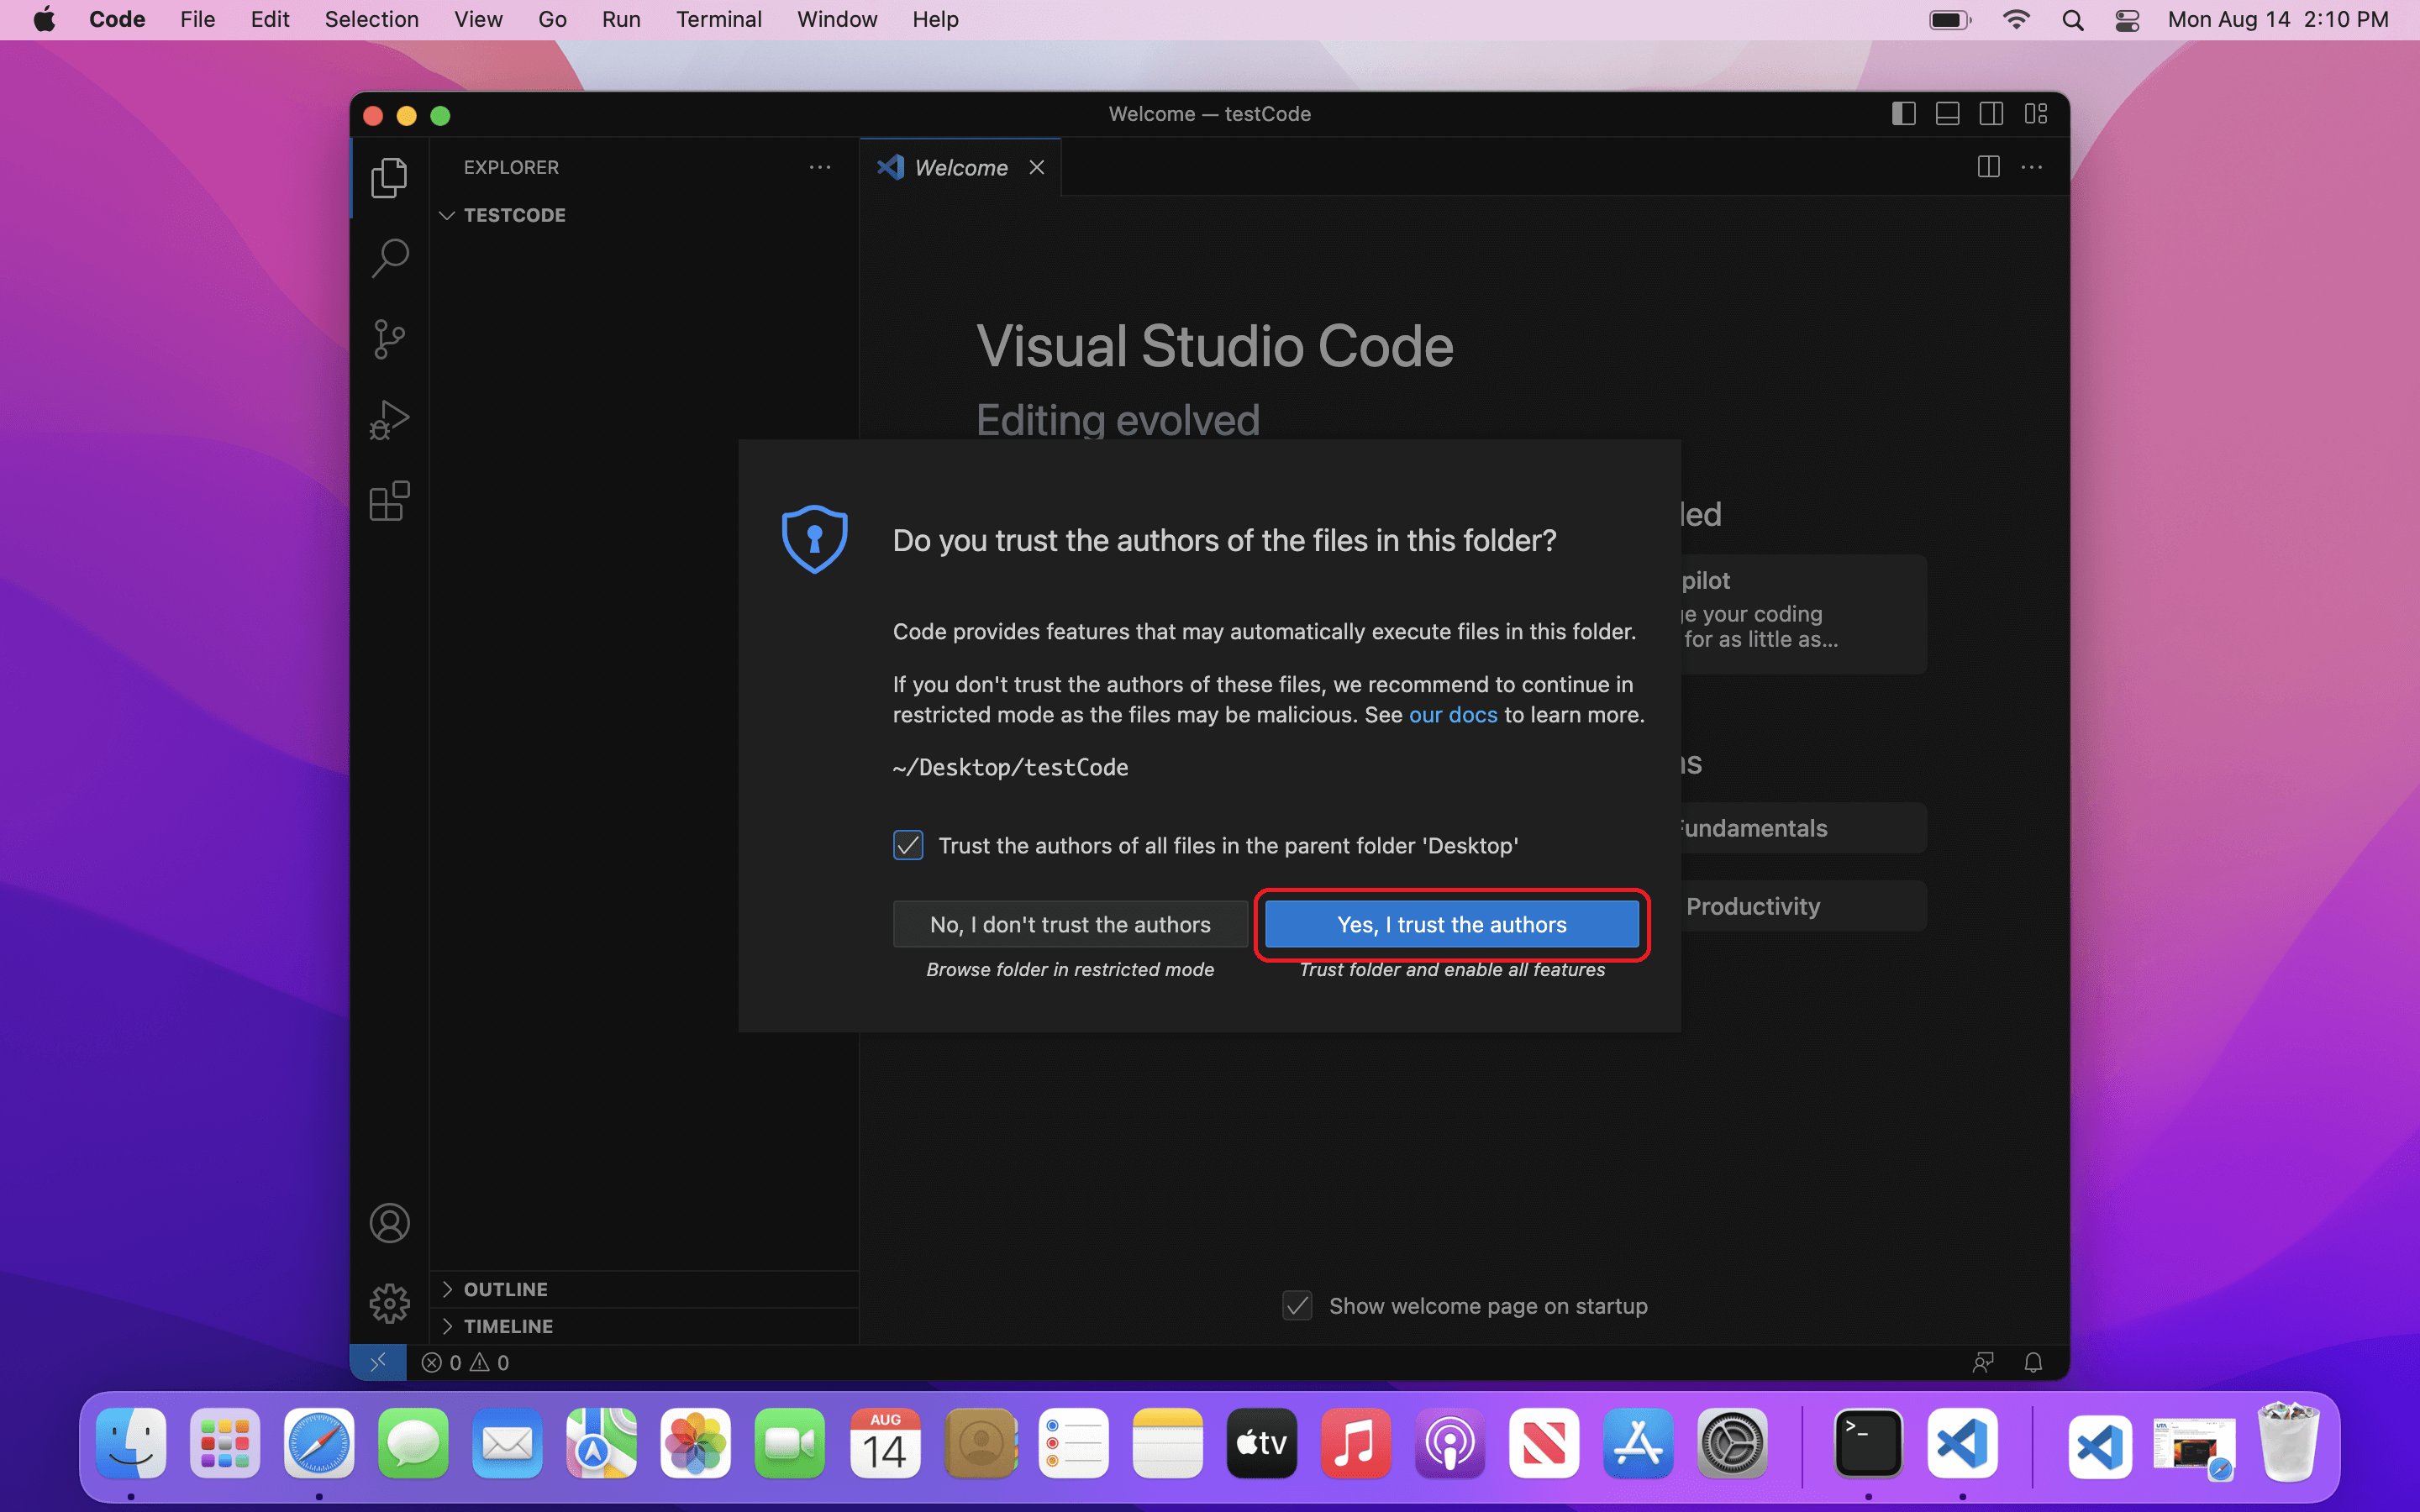Uncheck trust parent folder 'Desktop' checkbox

pyautogui.click(x=908, y=845)
